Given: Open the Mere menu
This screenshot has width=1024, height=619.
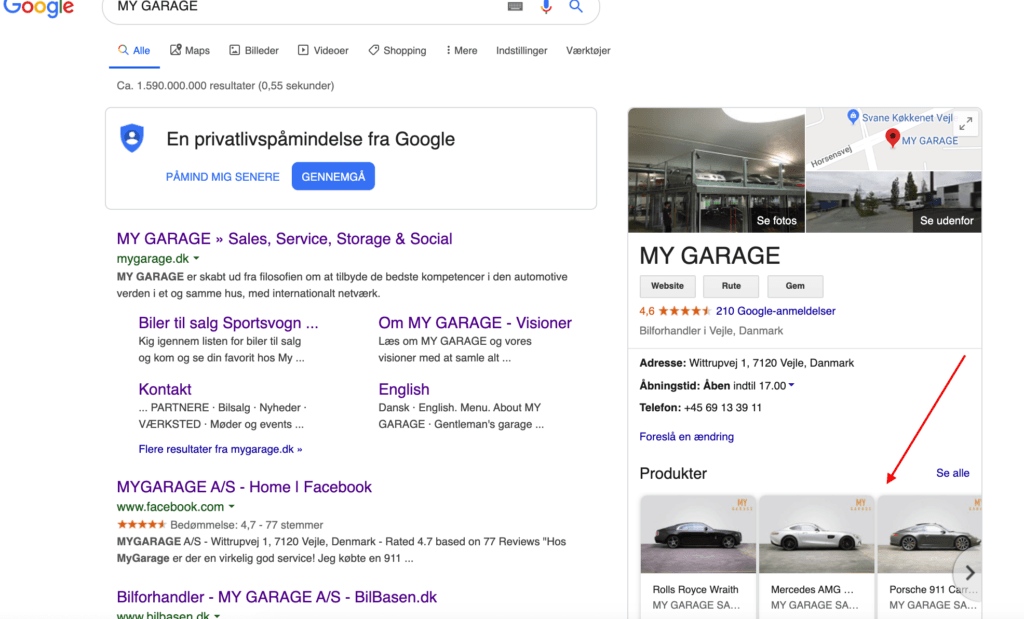Looking at the screenshot, I should click(462, 50).
